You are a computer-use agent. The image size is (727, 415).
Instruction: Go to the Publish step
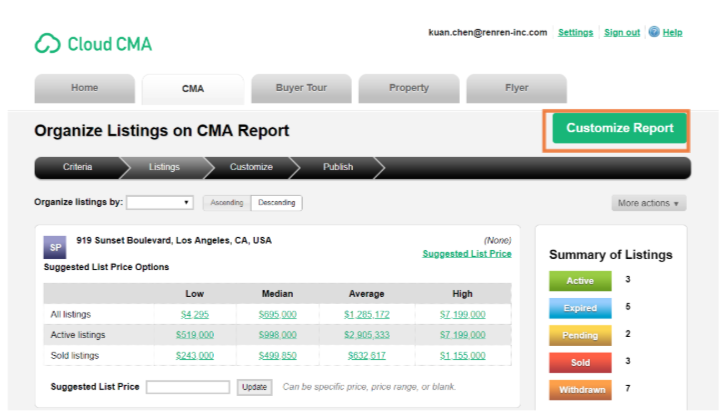tap(337, 167)
